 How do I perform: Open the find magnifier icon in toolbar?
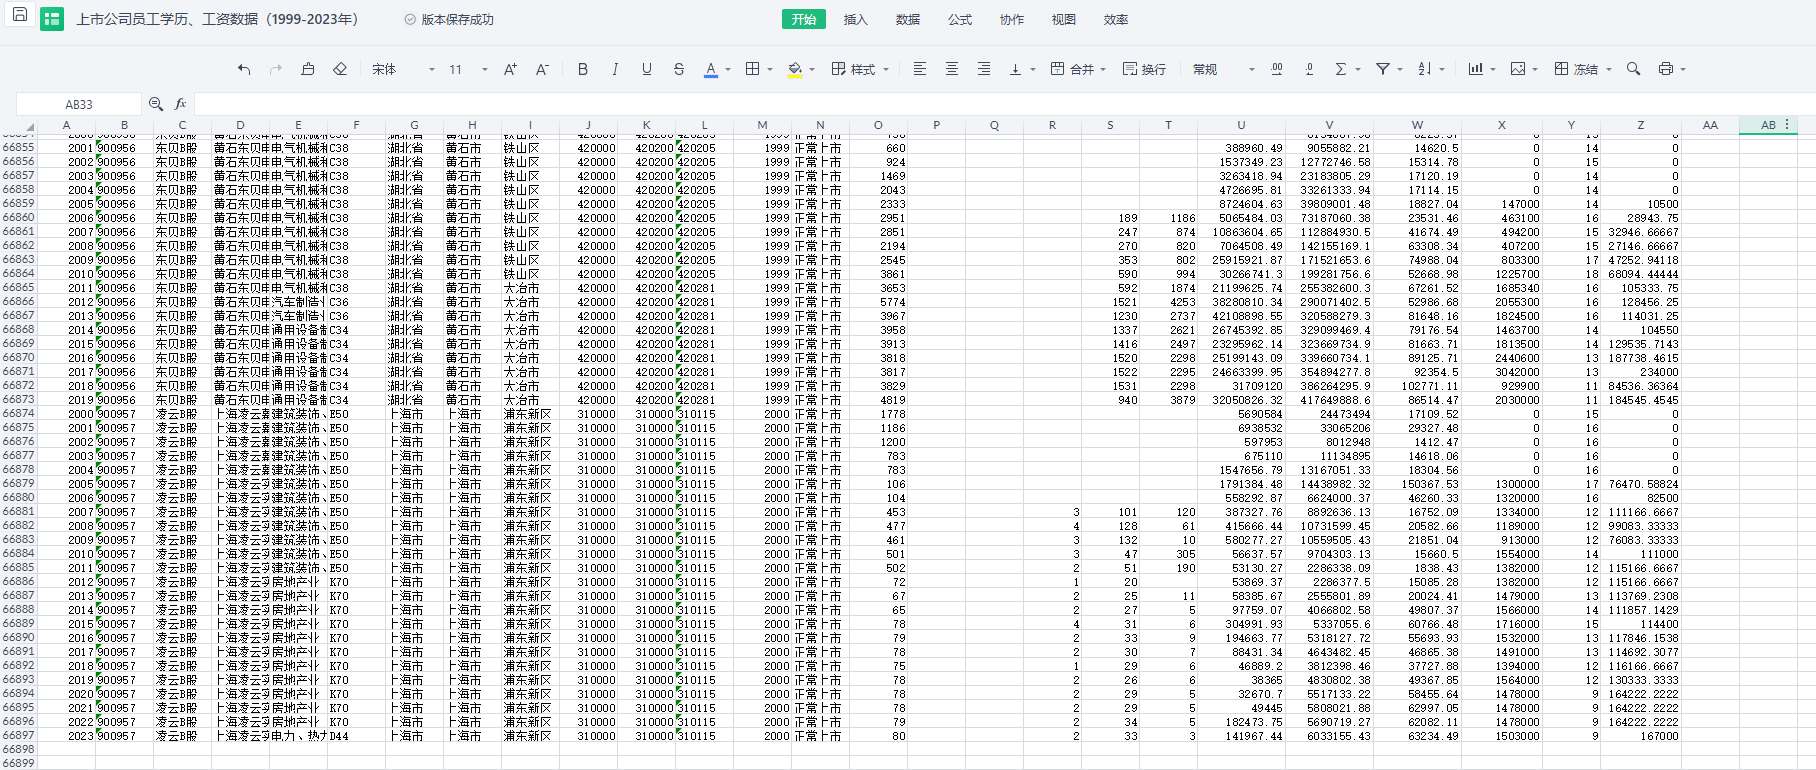[1633, 69]
